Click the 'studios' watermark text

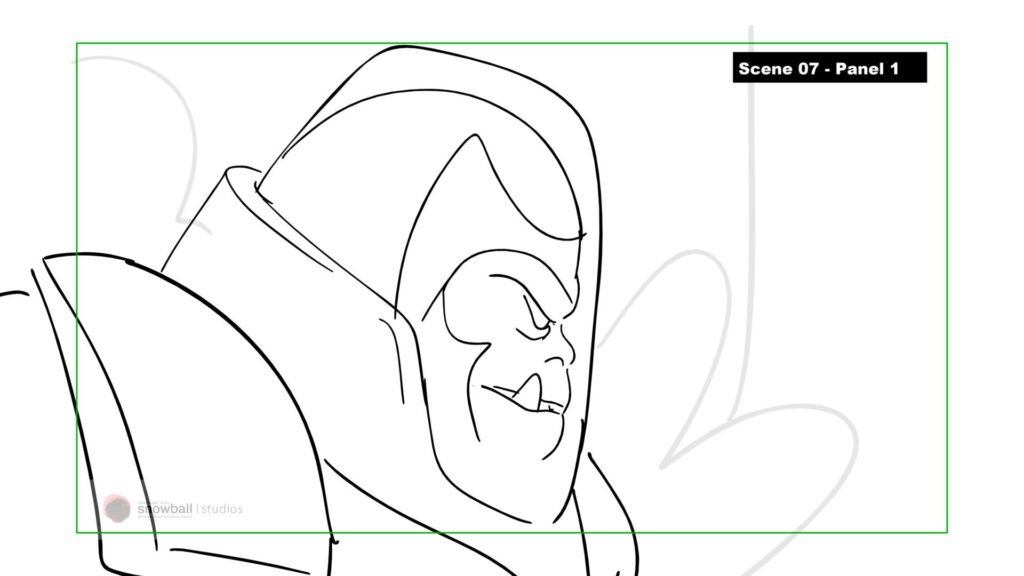(221, 509)
